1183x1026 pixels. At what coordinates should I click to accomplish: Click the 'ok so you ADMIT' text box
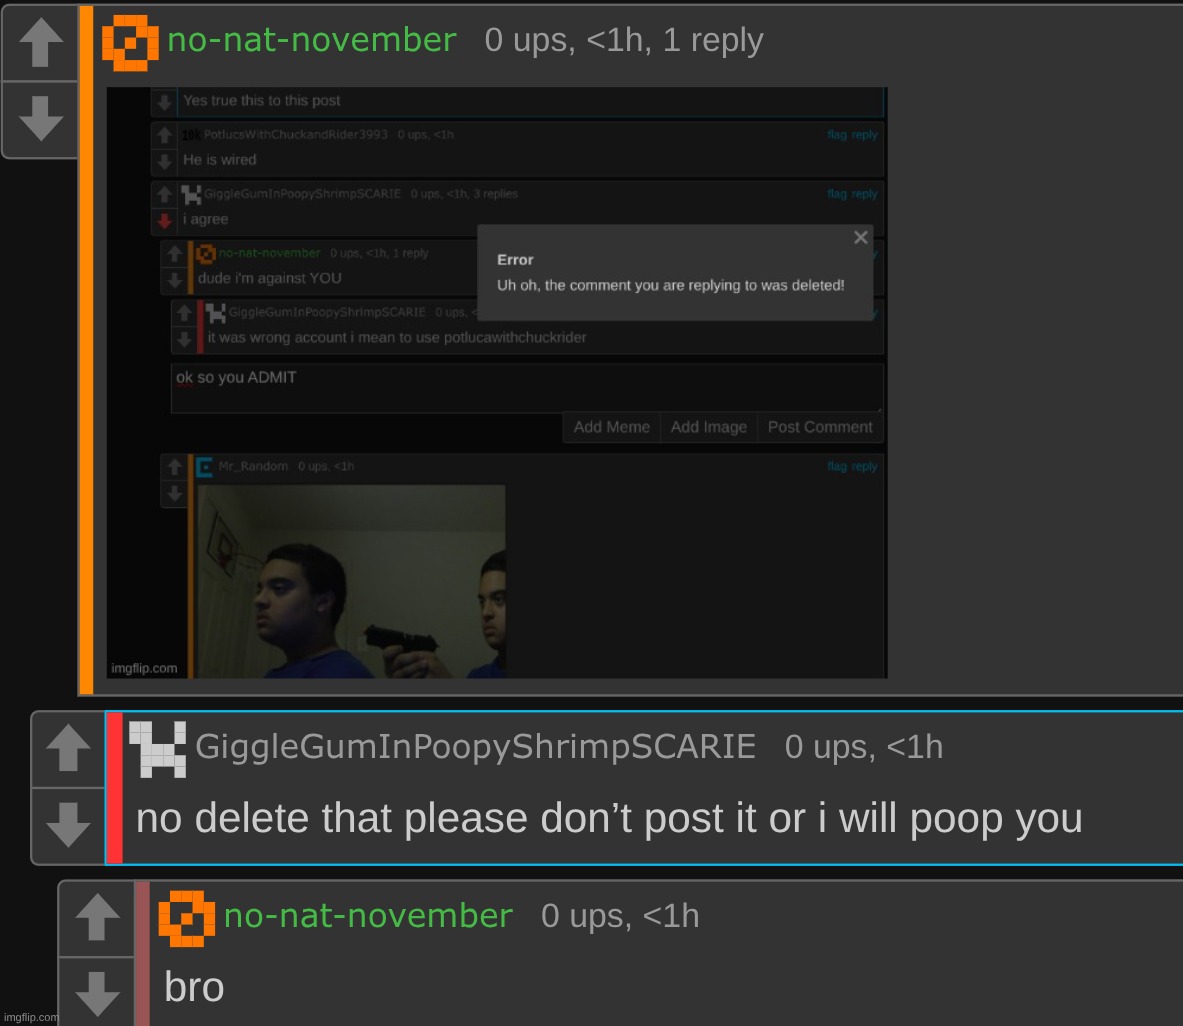(527, 389)
